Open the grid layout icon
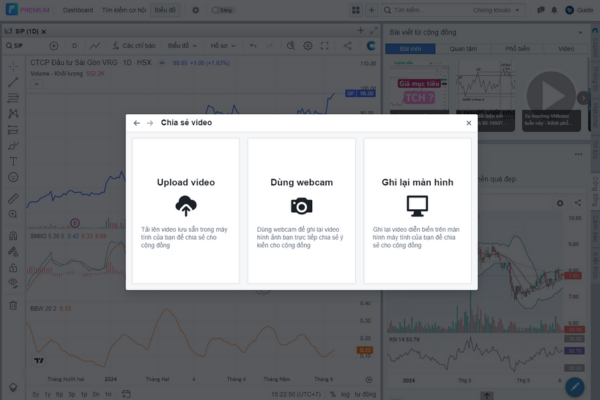The width and height of the screenshot is (600, 400). point(356,10)
